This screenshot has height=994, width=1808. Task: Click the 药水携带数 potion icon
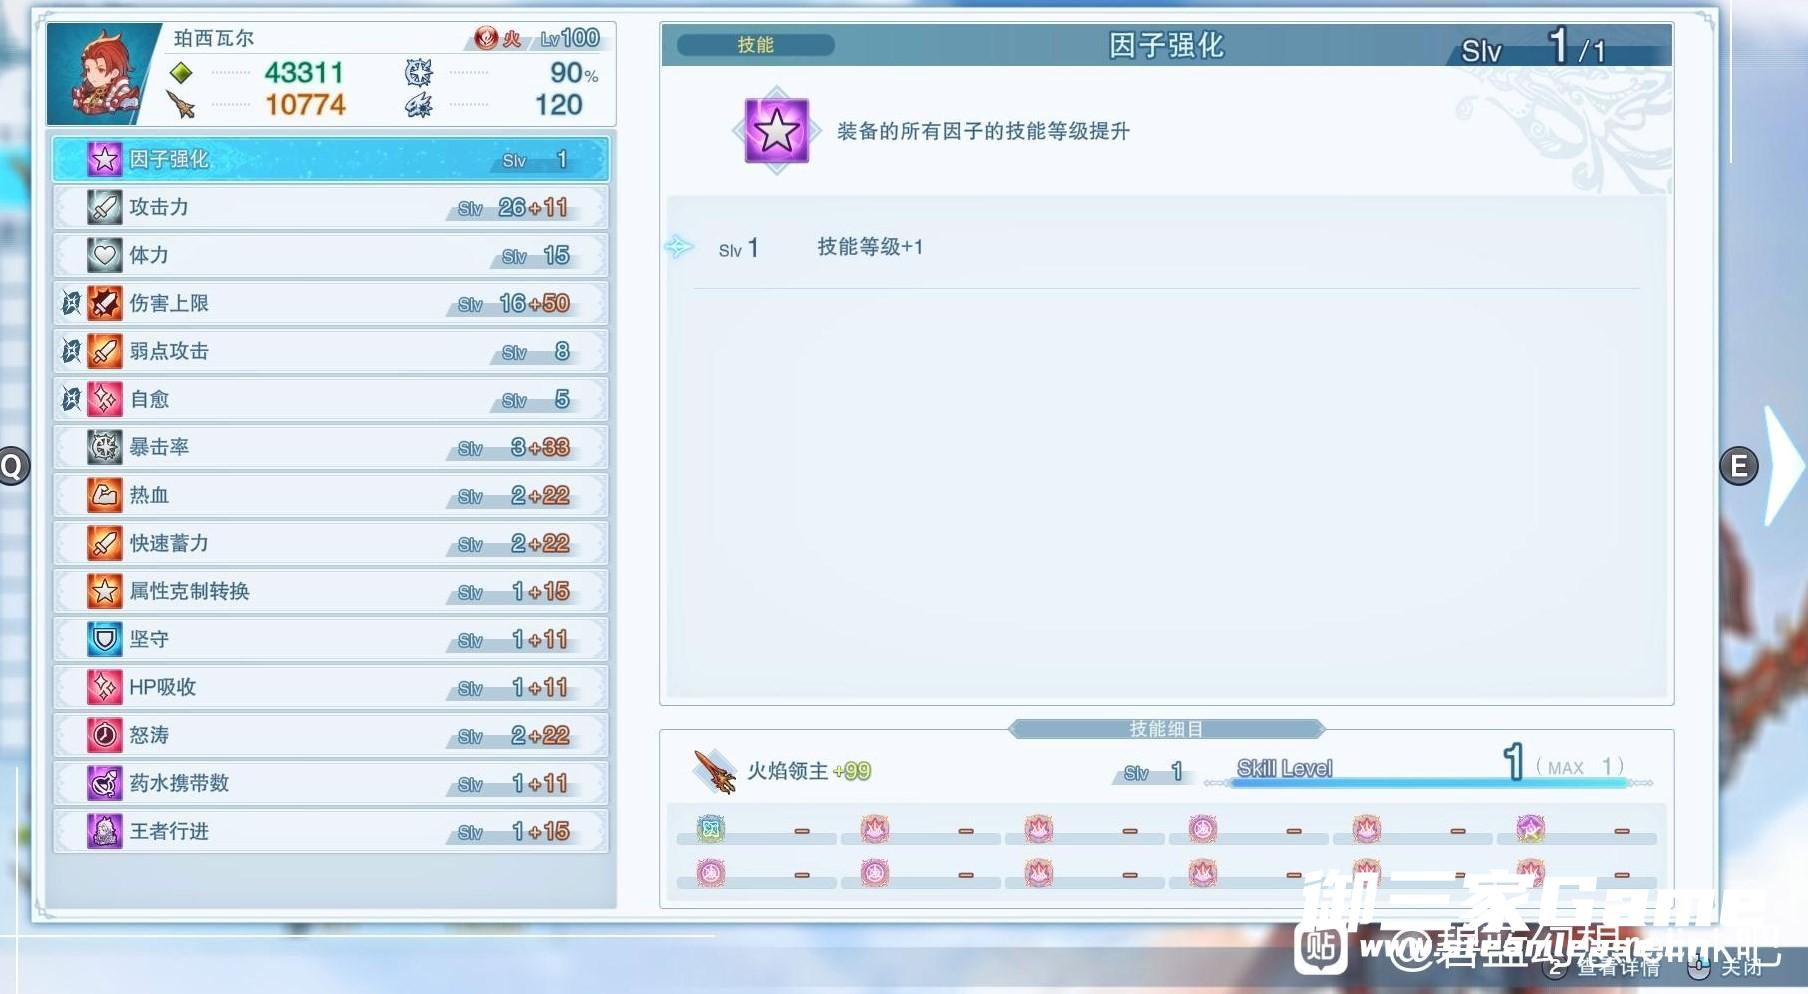[105, 783]
